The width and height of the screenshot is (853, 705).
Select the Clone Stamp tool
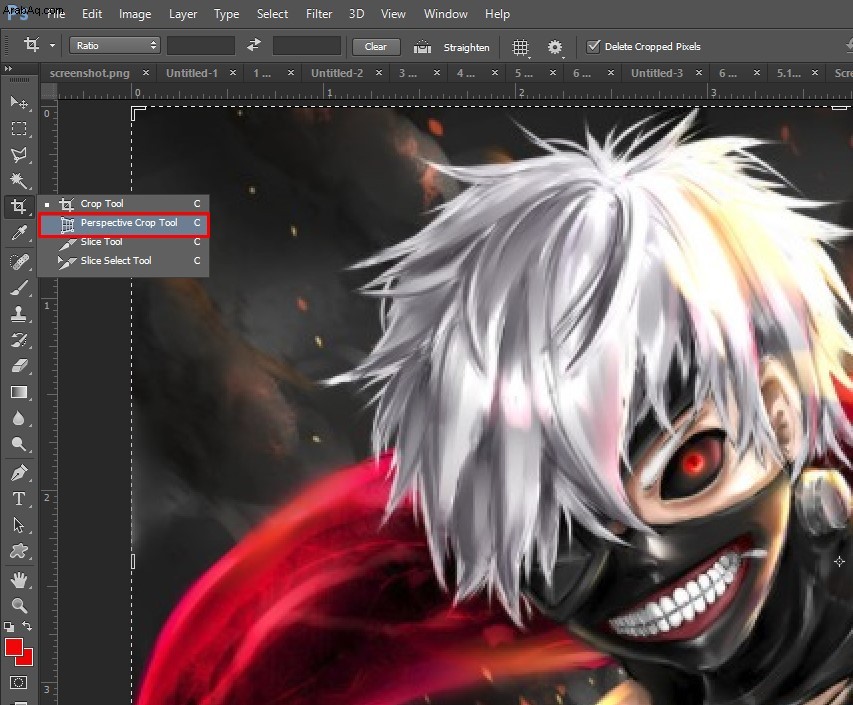point(19,314)
